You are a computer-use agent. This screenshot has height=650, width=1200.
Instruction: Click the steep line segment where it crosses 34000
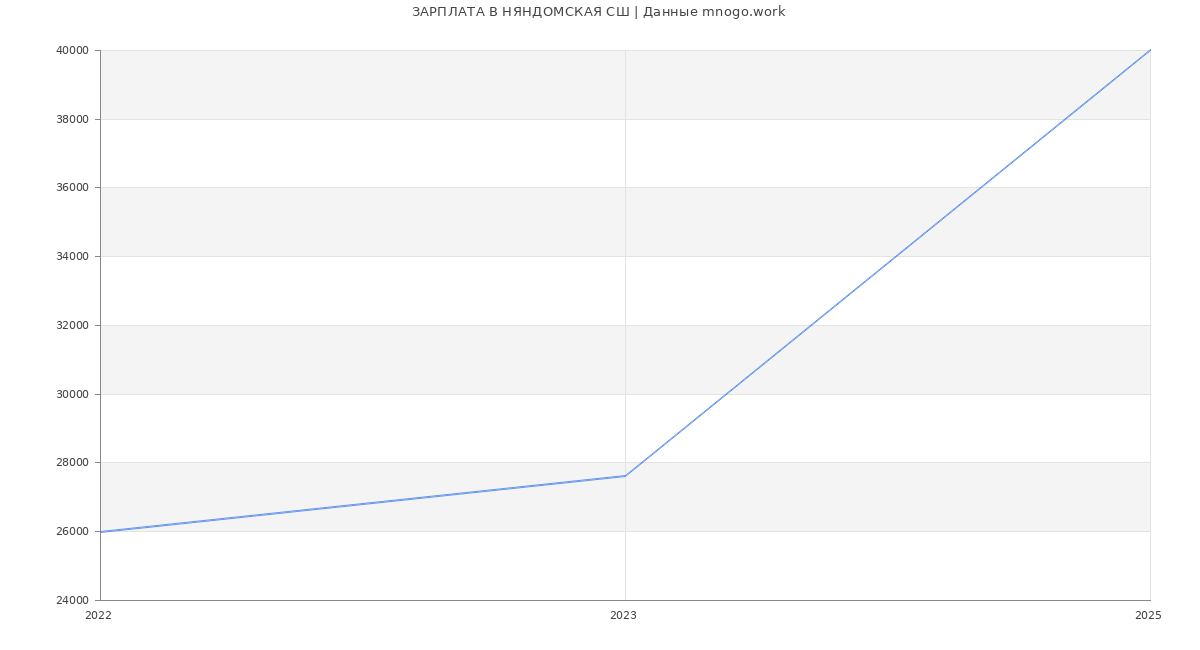896,256
